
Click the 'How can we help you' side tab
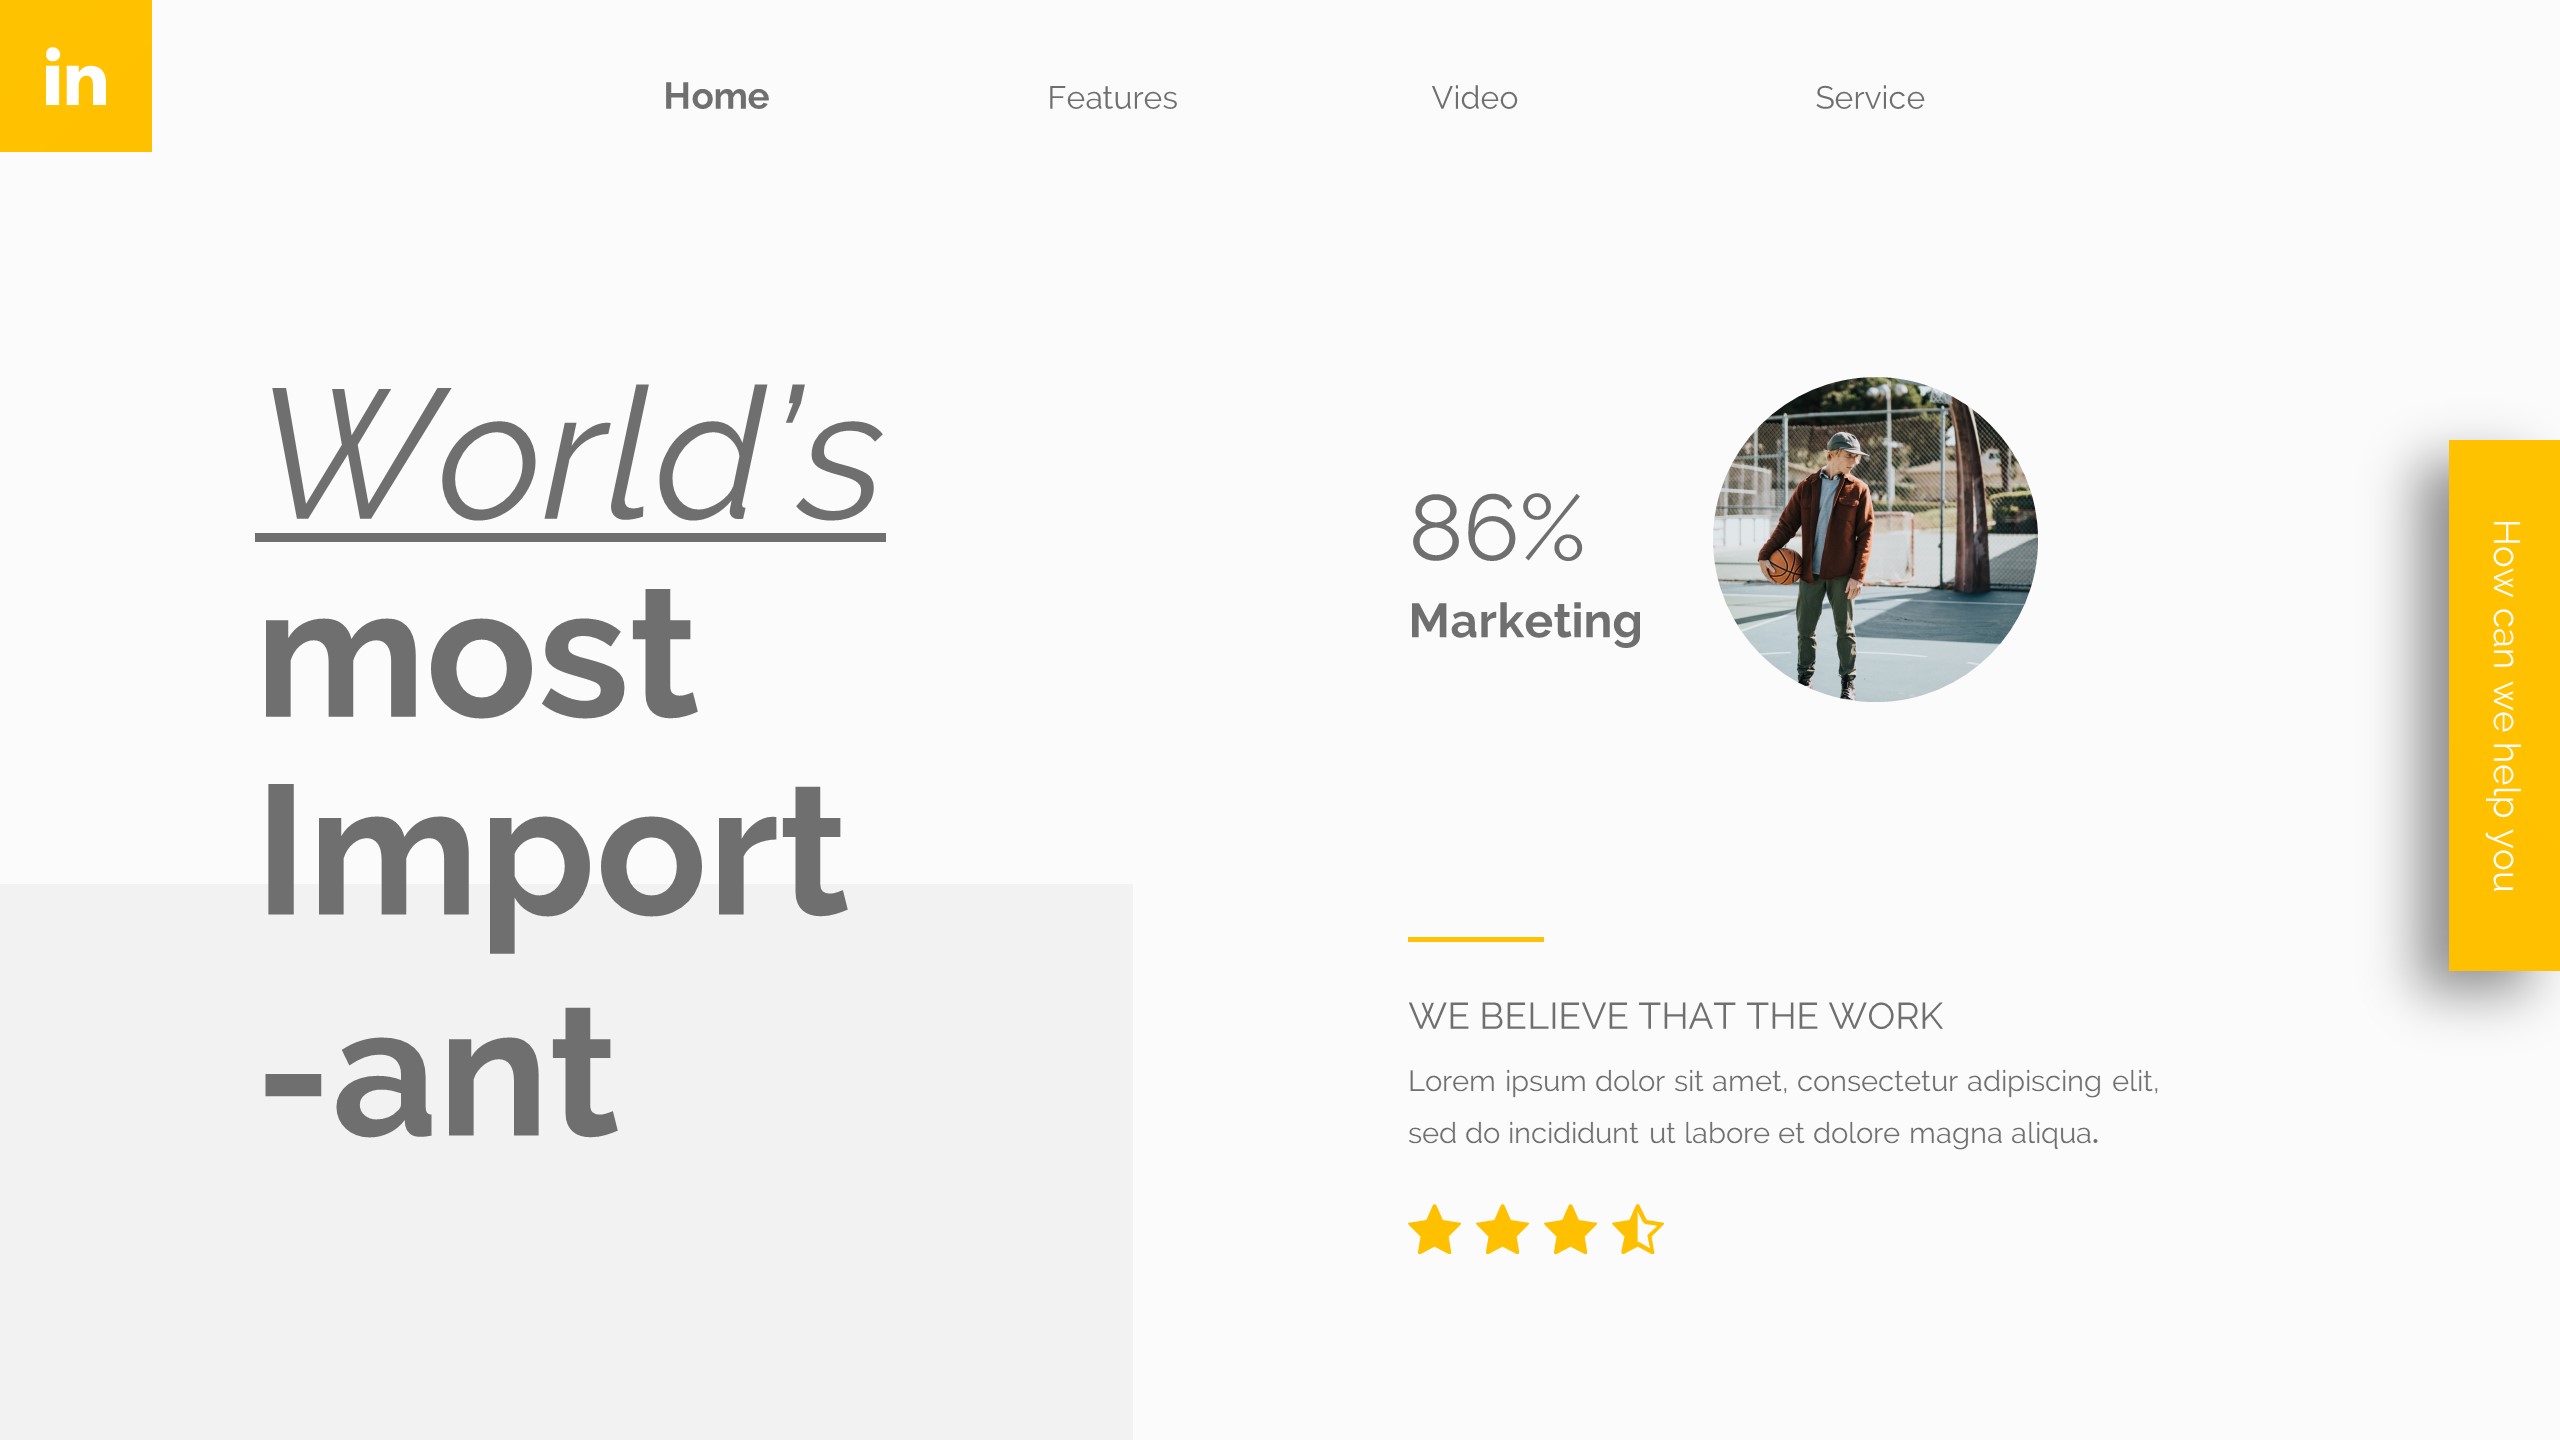click(x=2503, y=705)
